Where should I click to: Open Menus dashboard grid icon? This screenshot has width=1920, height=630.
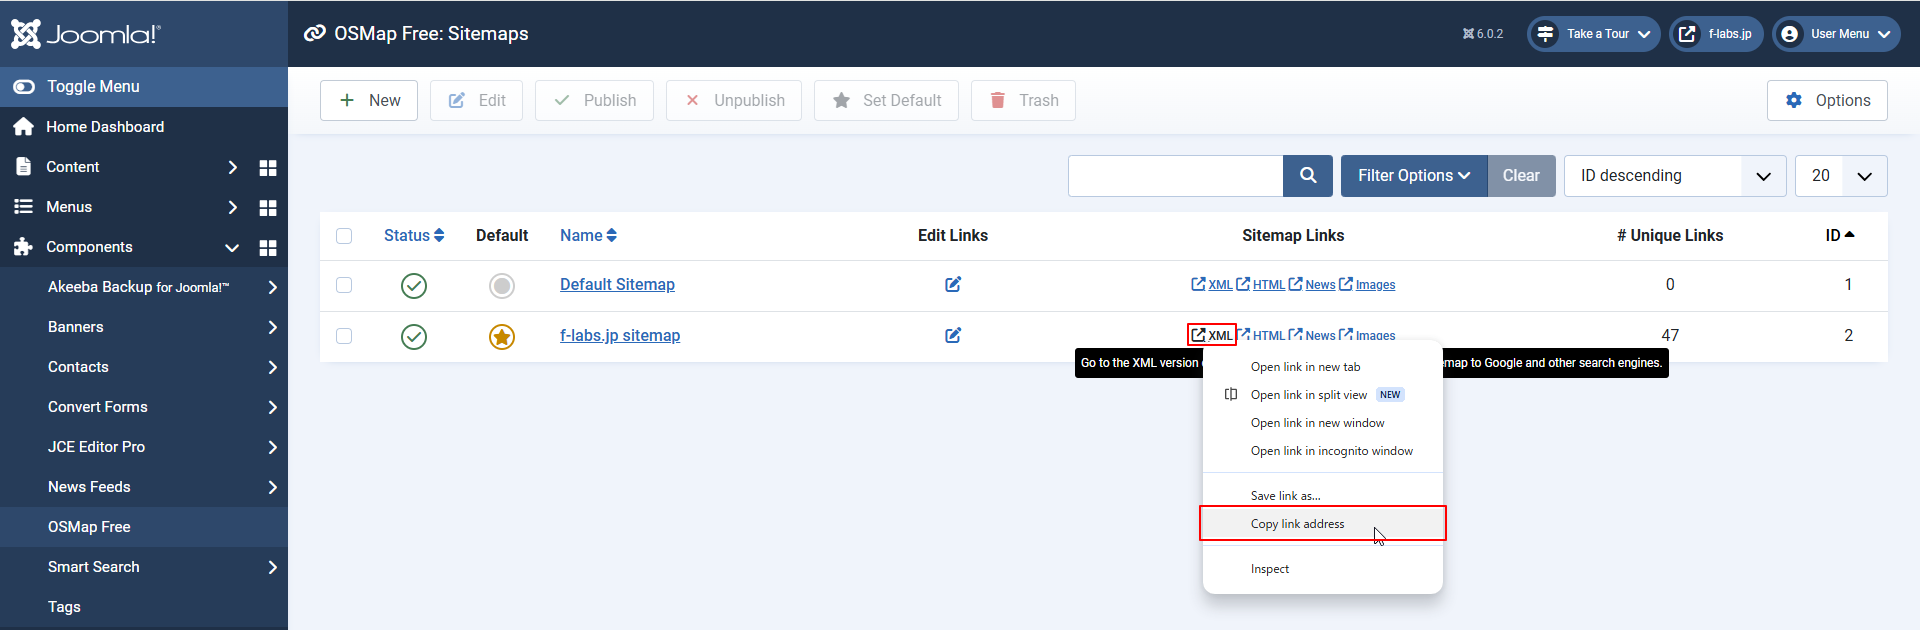point(268,207)
